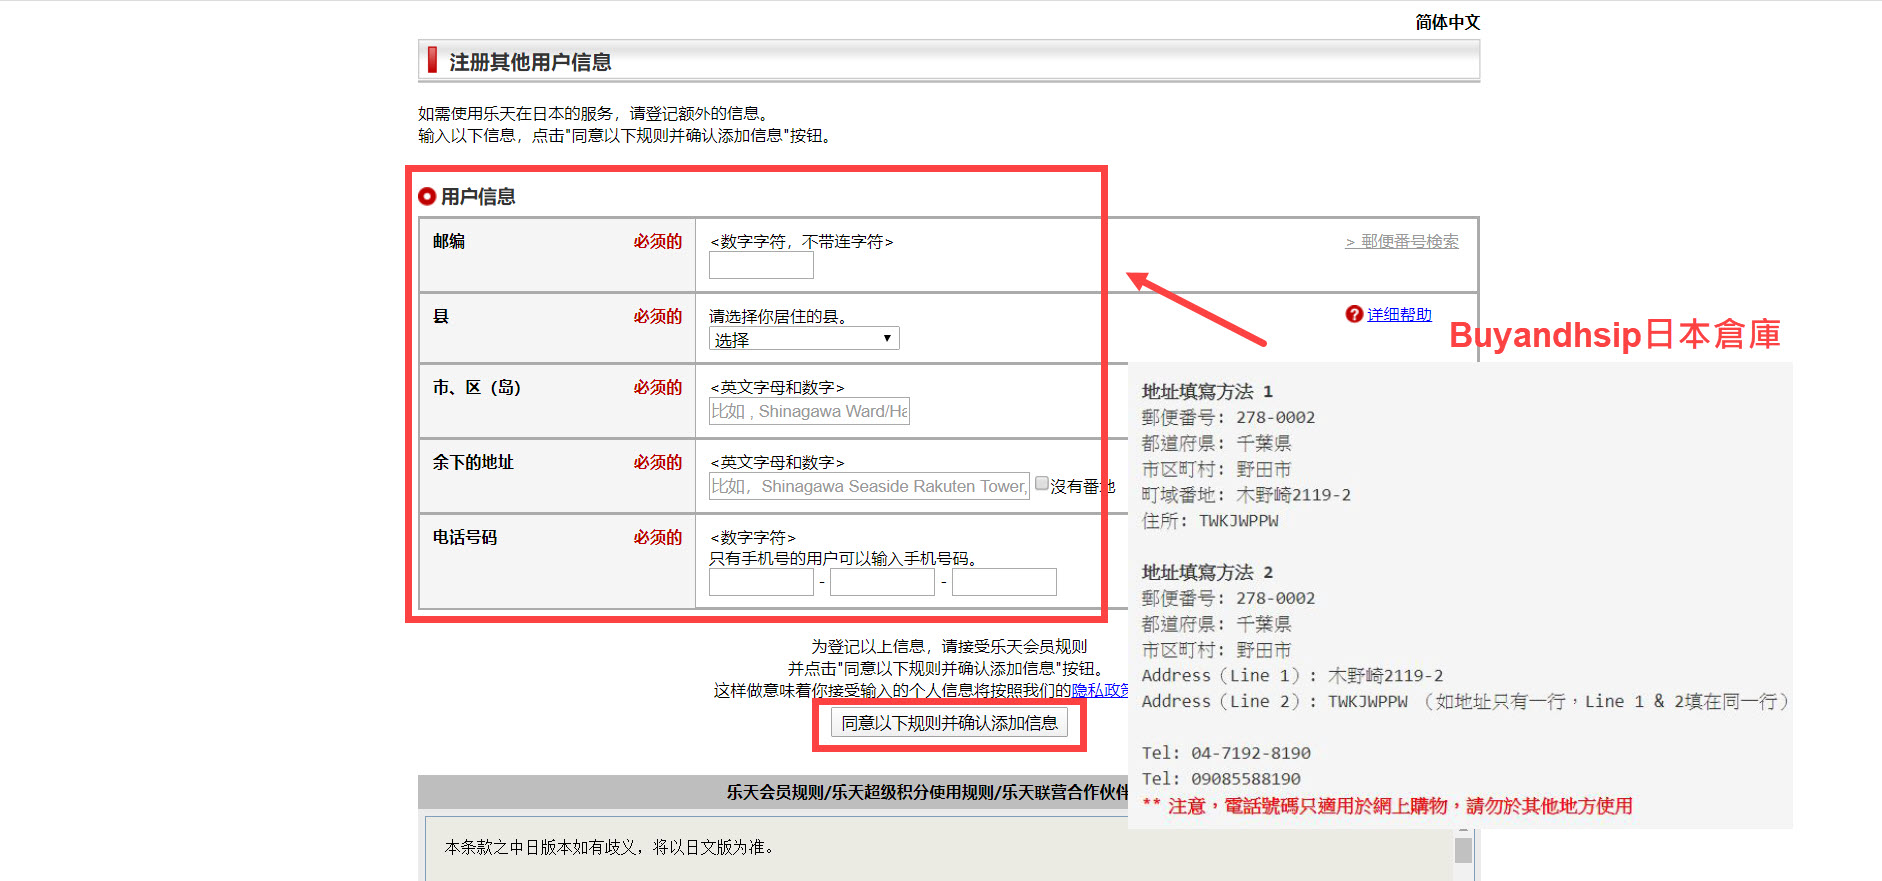Open the 详细帮助 help link

(x=1399, y=315)
